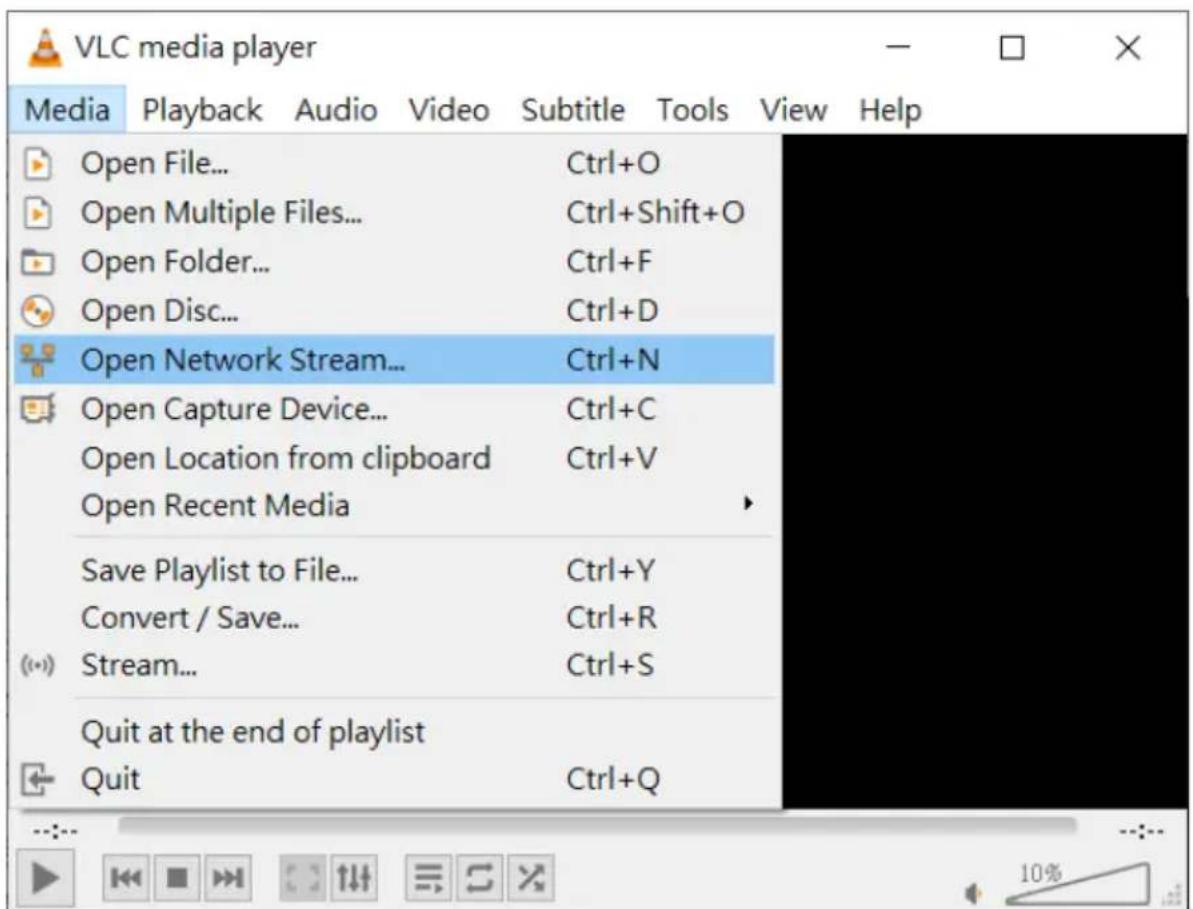Open the Video menu
Image resolution: width=1193 pixels, height=909 pixels.
pos(449,110)
